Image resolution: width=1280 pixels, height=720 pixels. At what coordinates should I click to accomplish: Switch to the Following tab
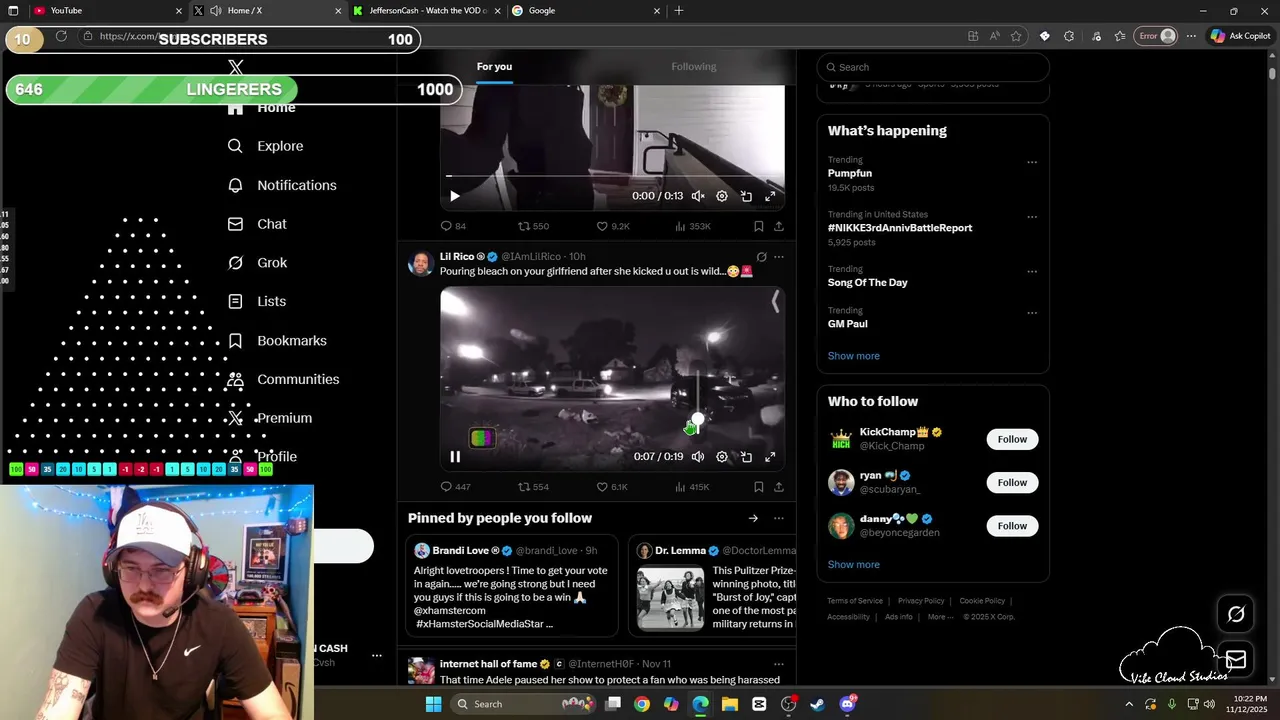point(694,67)
